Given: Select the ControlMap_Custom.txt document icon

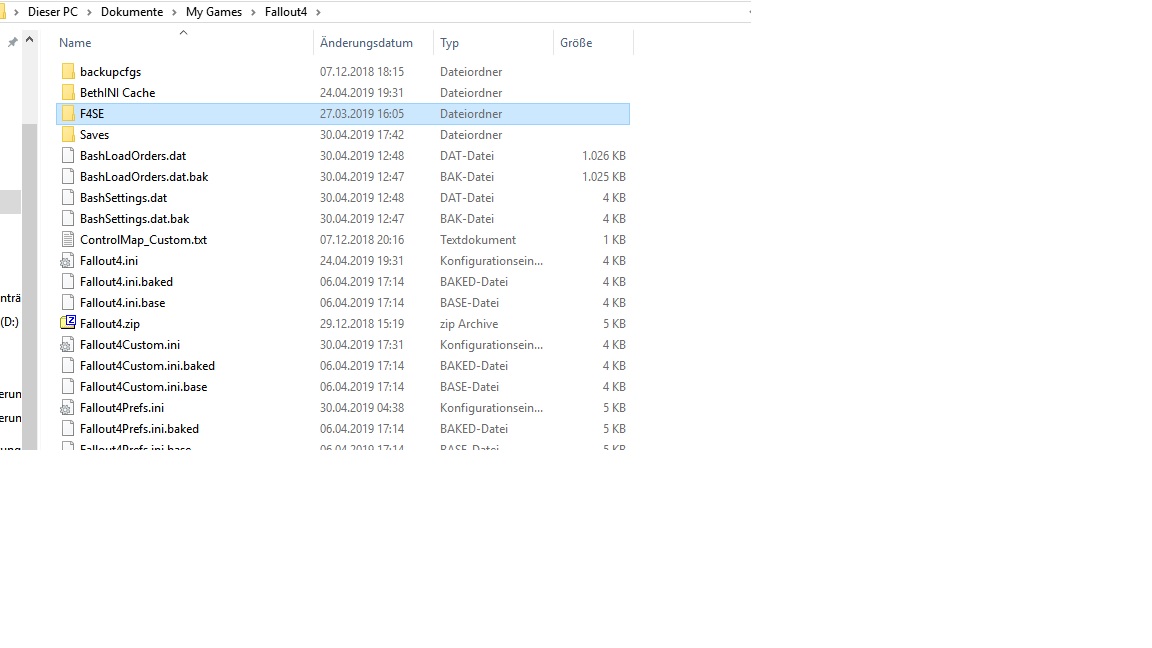Looking at the screenshot, I should click(x=68, y=240).
